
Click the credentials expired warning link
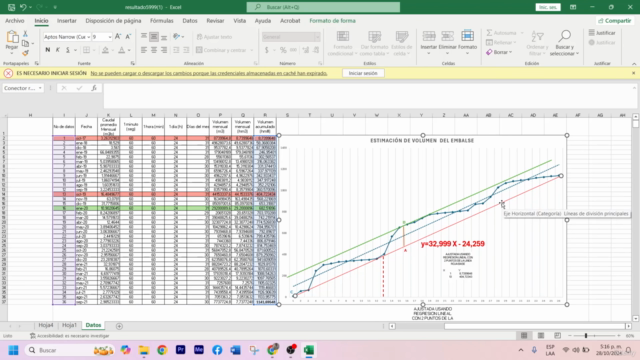209,73
